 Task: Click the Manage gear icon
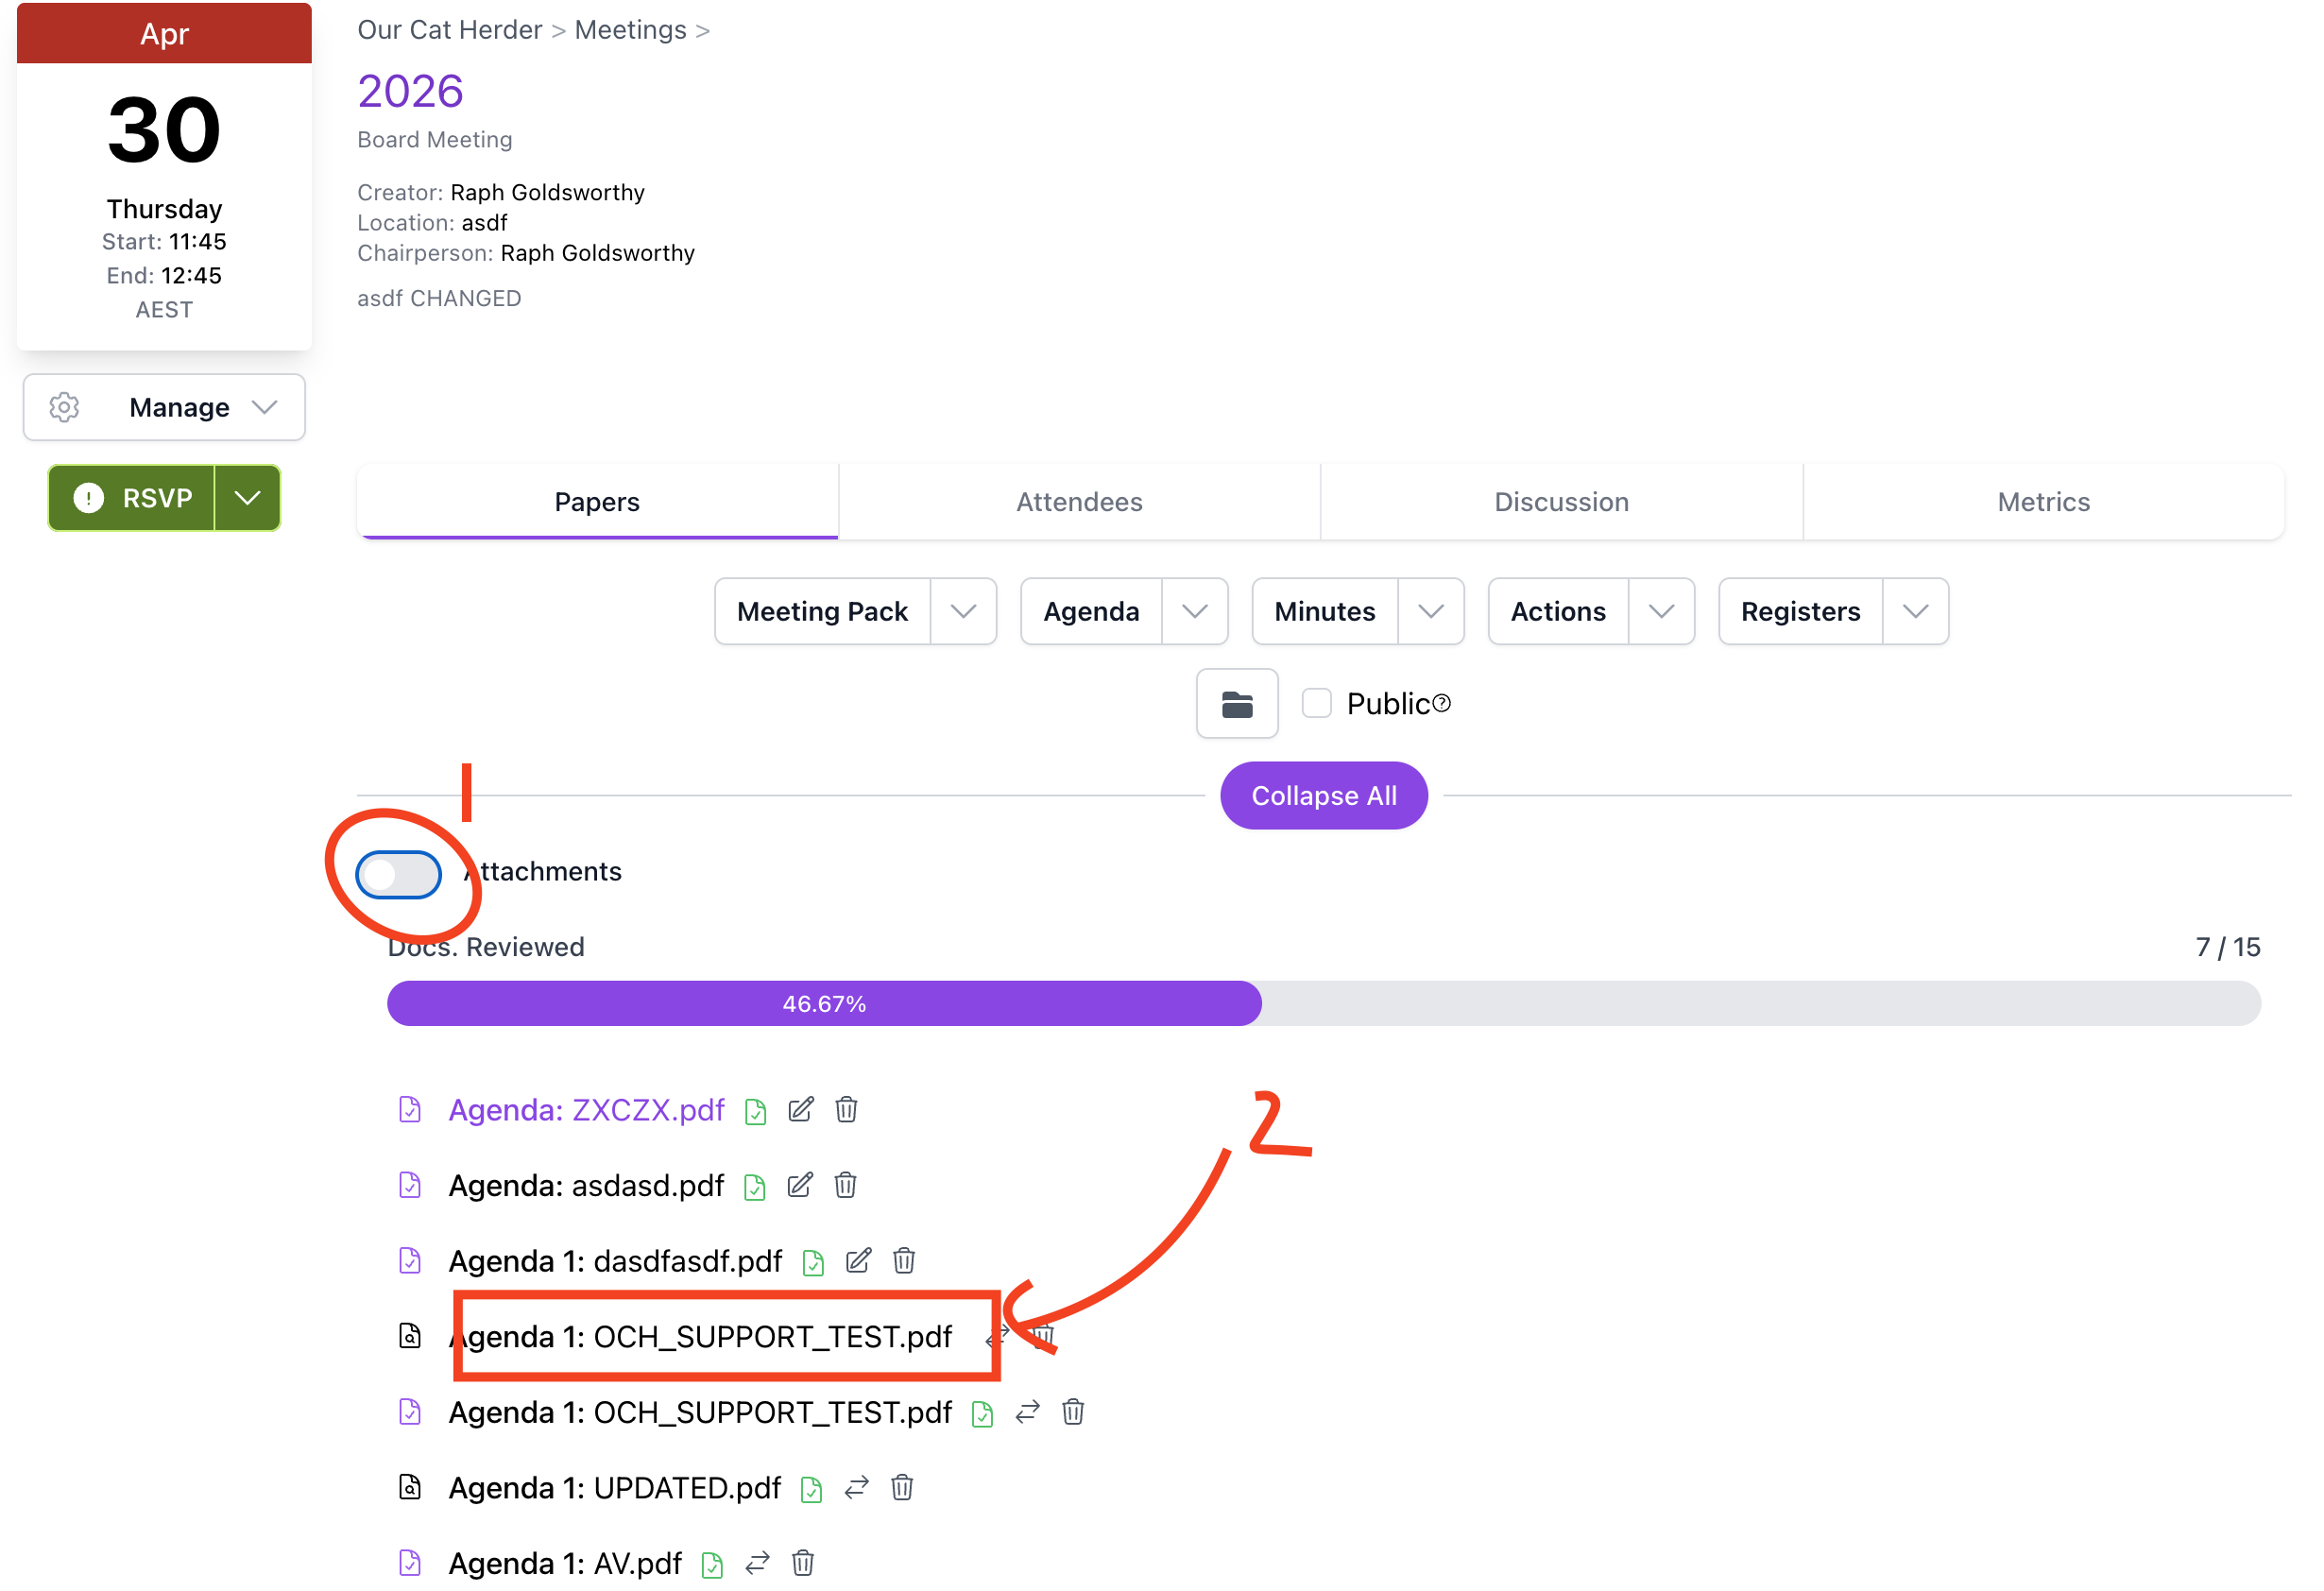[65, 407]
